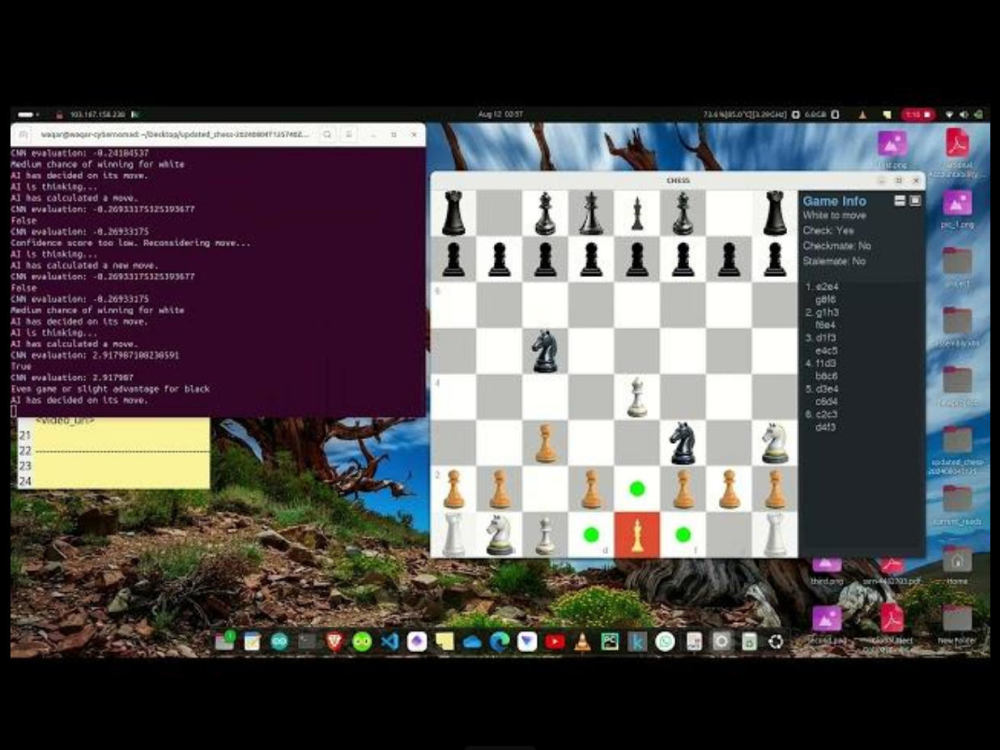Click move entry e2e4 in the move list
Image resolution: width=1000 pixels, height=750 pixels.
click(x=827, y=287)
